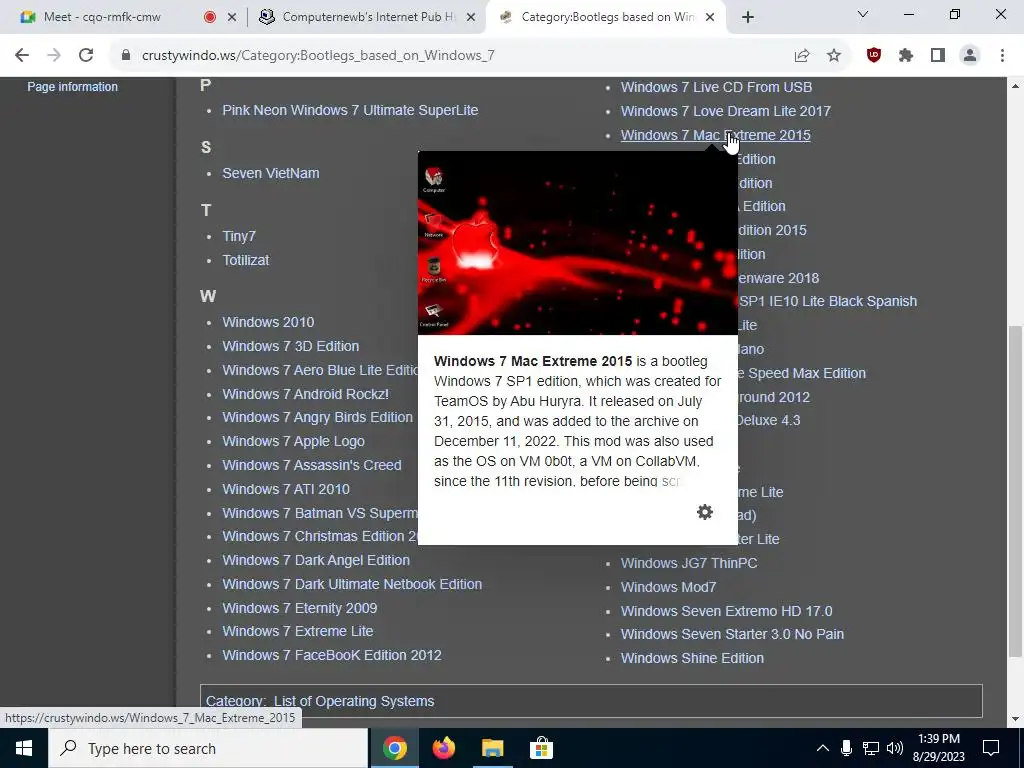Reload the current page
Image resolution: width=1024 pixels, height=768 pixels.
86,56
